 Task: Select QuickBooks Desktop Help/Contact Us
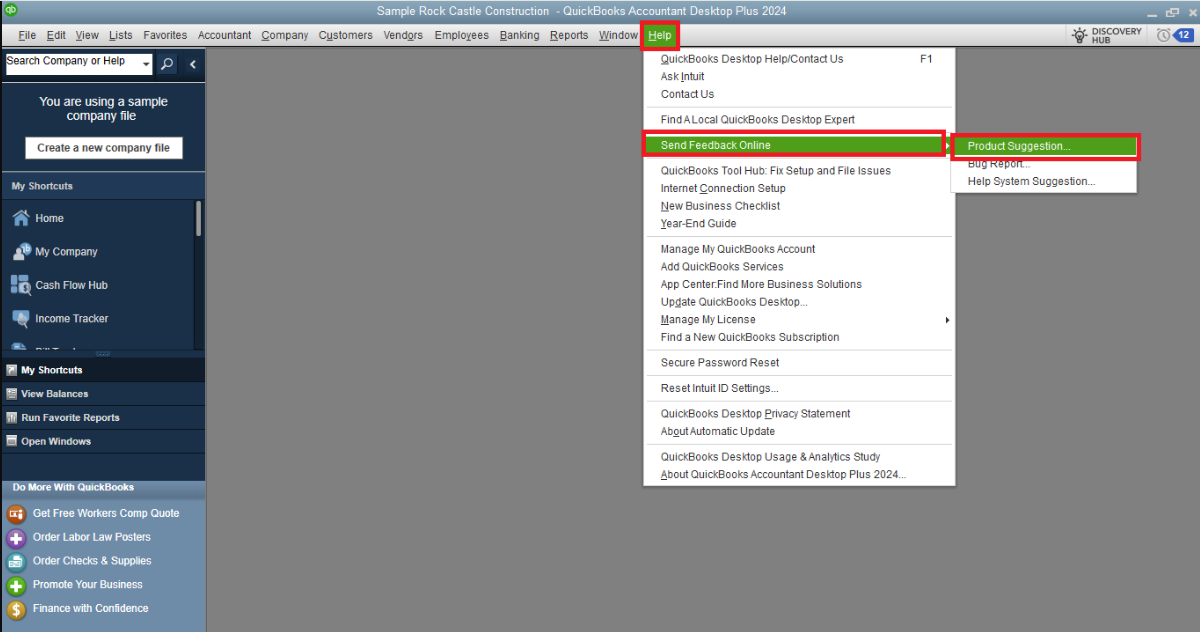799,59
